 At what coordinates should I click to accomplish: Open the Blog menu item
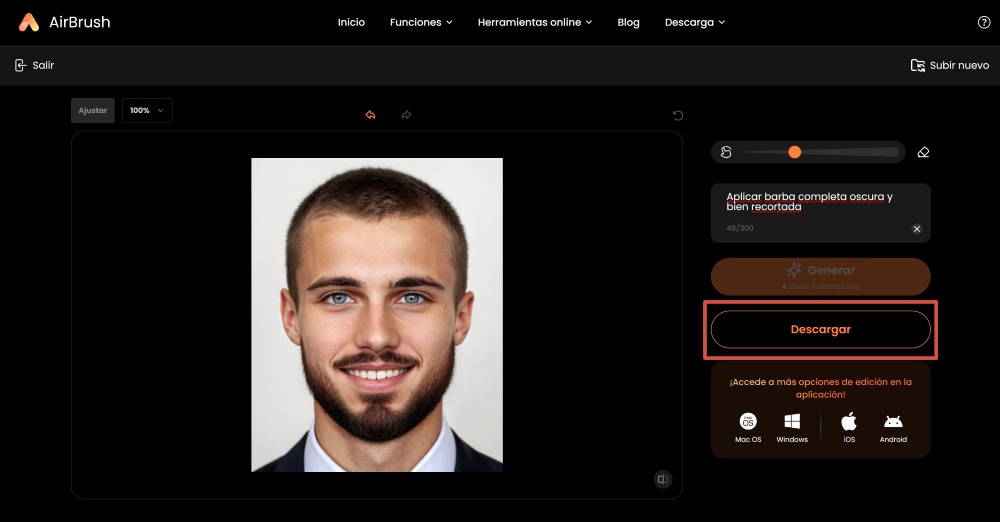(x=628, y=22)
